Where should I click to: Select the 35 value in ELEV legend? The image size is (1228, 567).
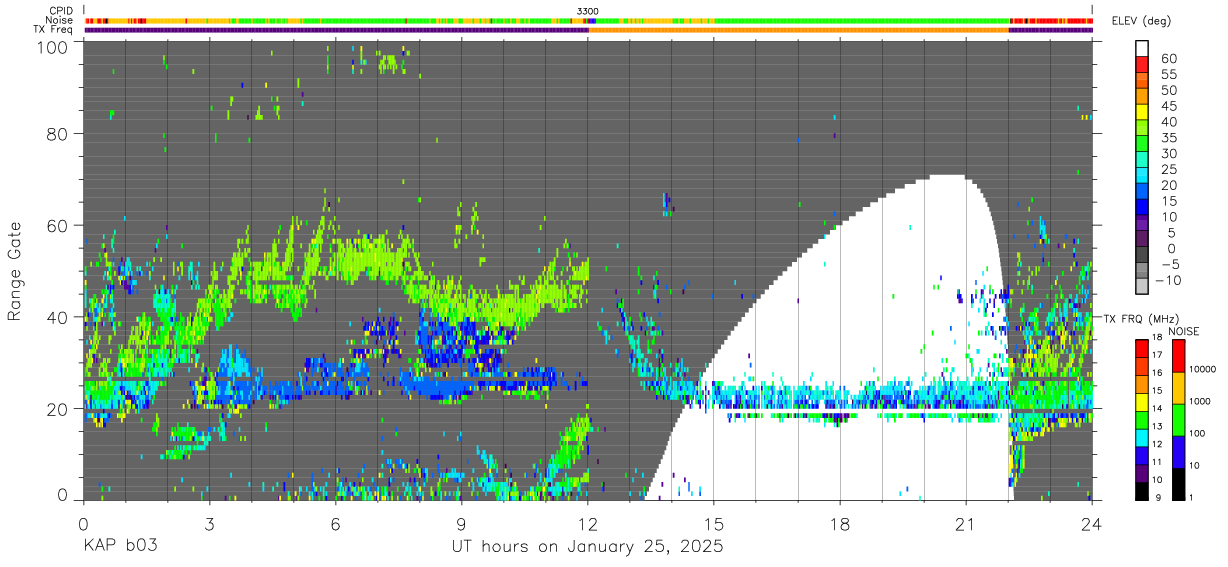1168,138
